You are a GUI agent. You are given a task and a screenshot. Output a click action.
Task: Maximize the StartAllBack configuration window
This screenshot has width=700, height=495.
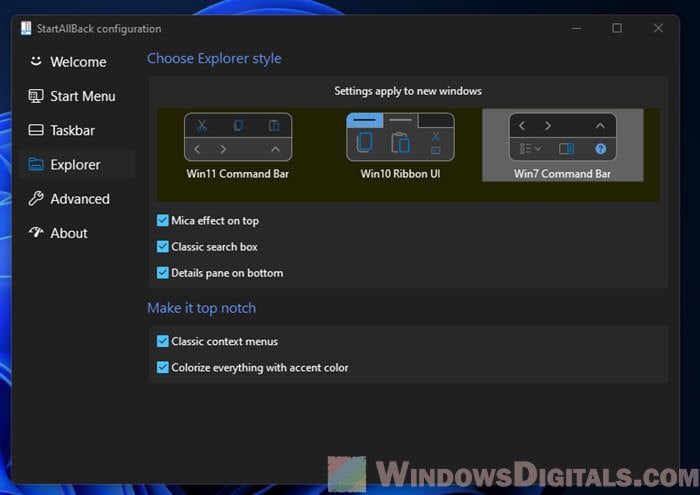pos(617,28)
